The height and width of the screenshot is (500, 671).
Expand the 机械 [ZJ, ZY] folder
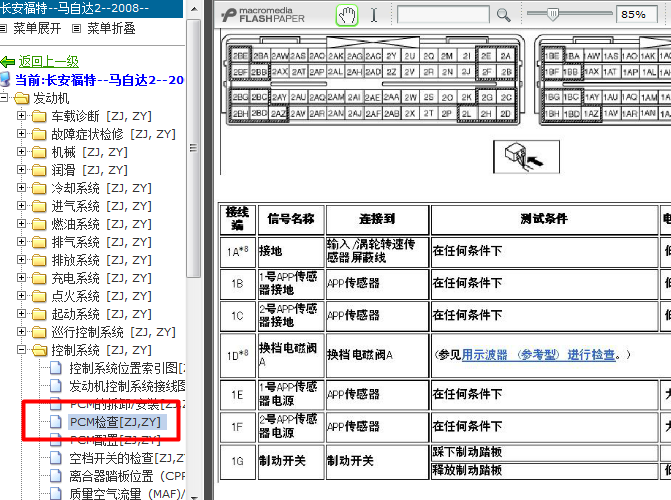[21, 152]
